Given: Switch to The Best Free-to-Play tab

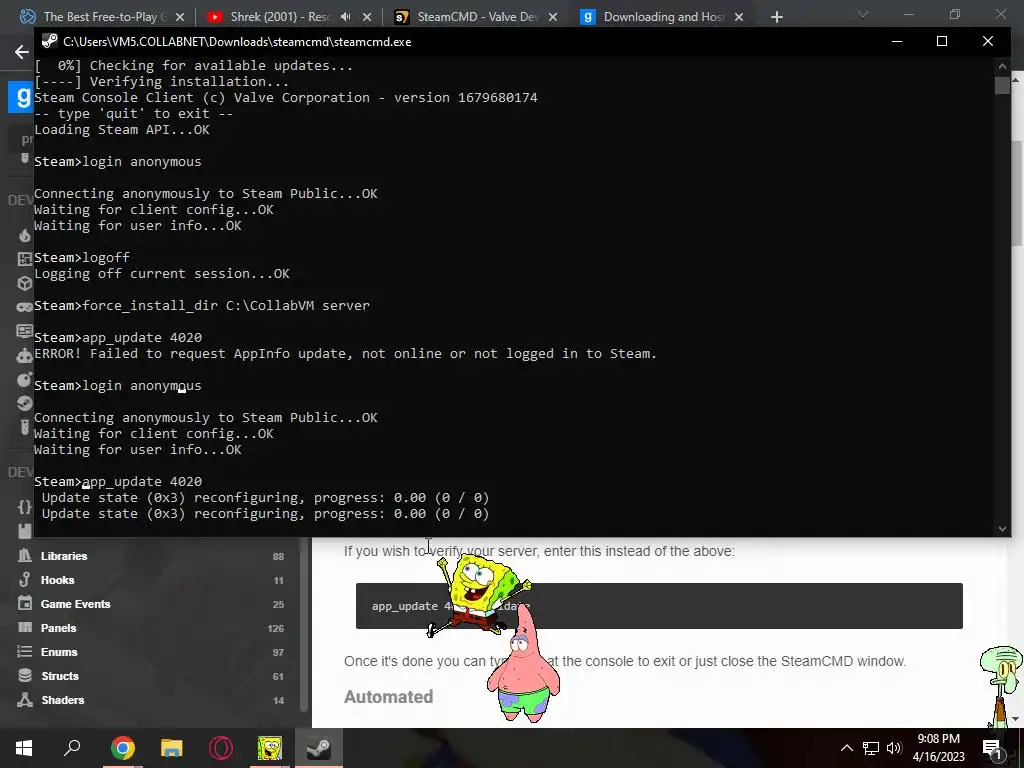Looking at the screenshot, I should pyautogui.click(x=104, y=17).
